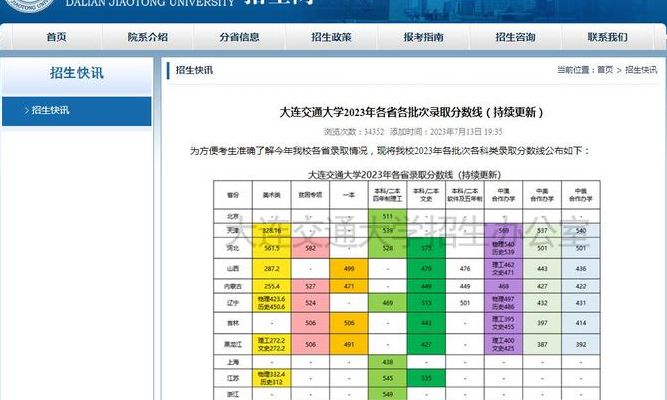Viewport: 667px width, 400px height.
Task: Select the intro sentence starting 为方便考生准确了解
Action: coord(390,151)
